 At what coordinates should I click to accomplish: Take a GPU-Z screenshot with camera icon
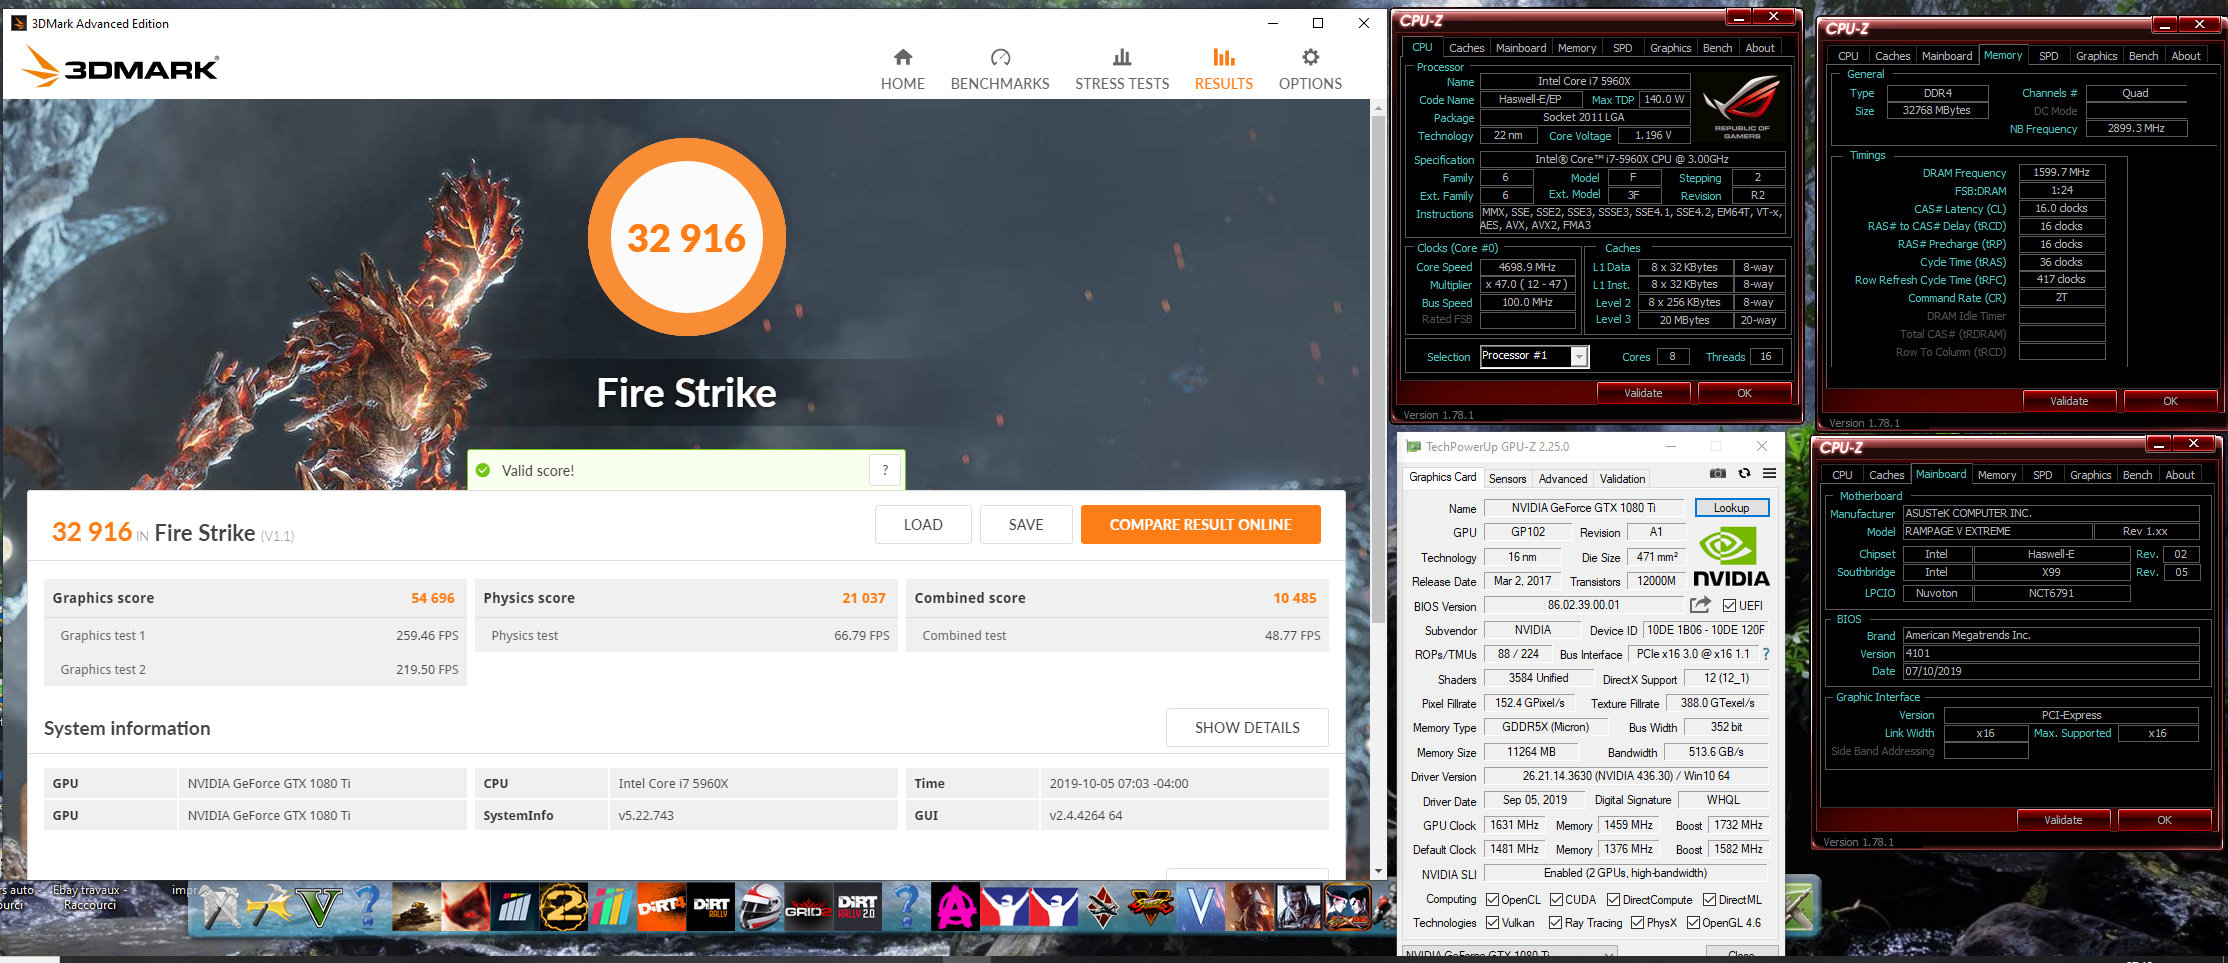point(1717,473)
